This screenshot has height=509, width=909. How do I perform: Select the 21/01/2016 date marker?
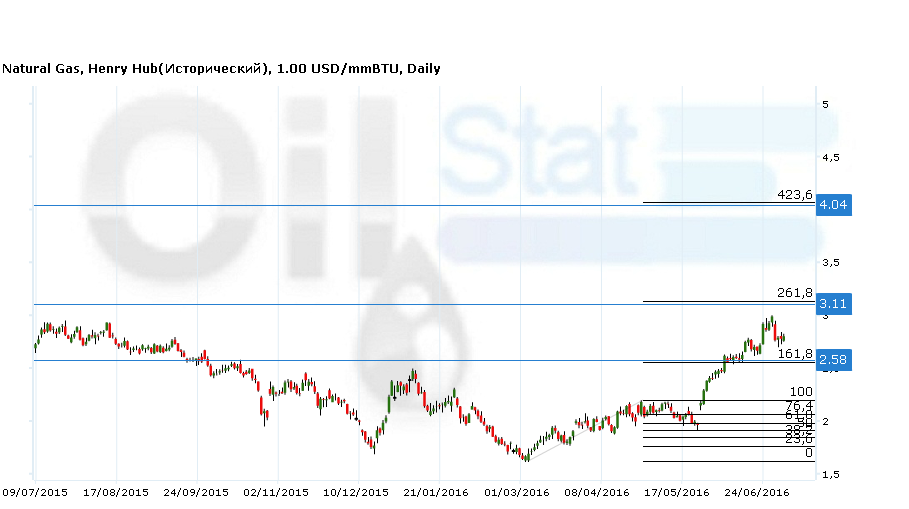(x=436, y=492)
